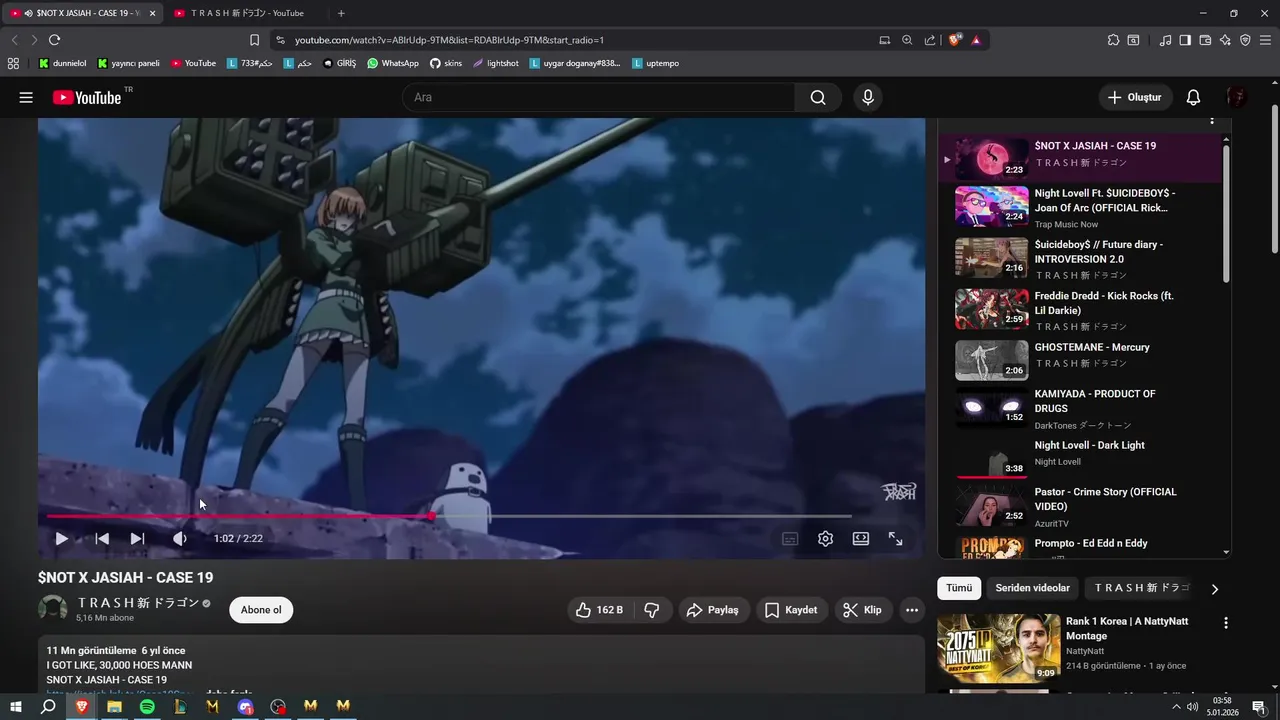Open Windows taskbar search

pyautogui.click(x=48, y=706)
